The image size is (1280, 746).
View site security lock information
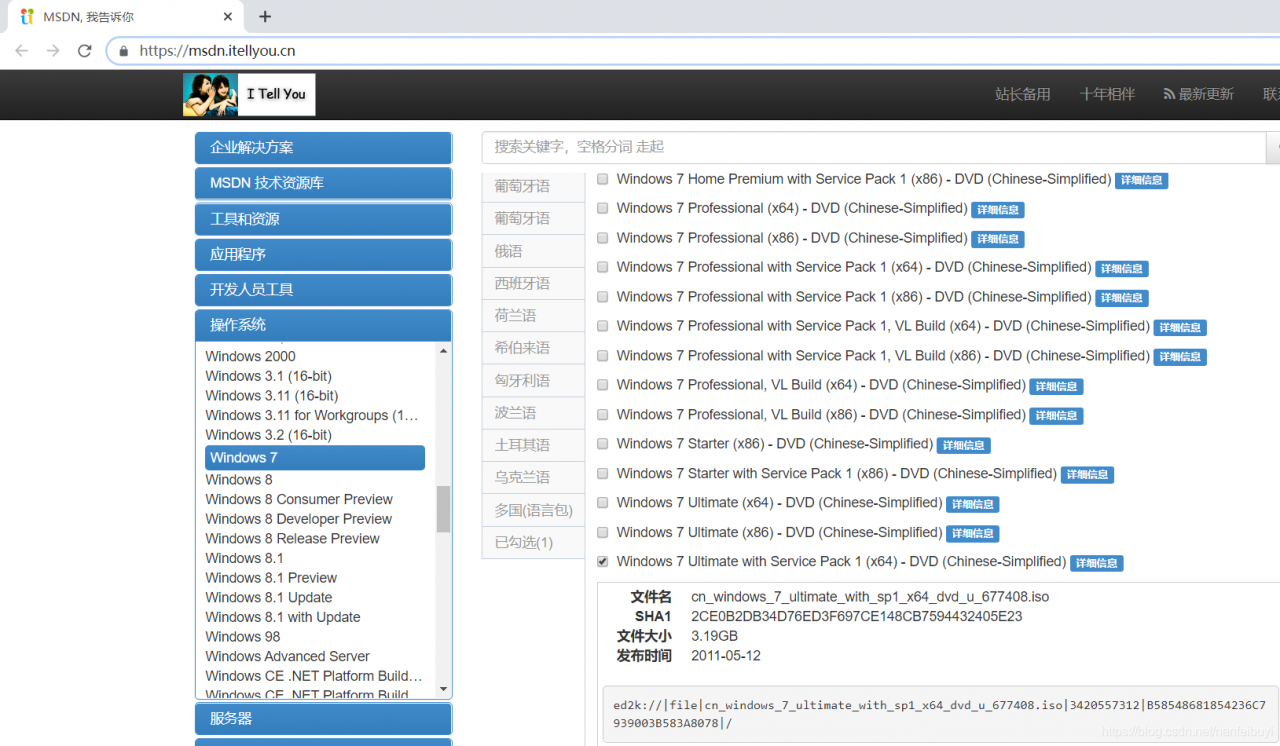point(124,51)
